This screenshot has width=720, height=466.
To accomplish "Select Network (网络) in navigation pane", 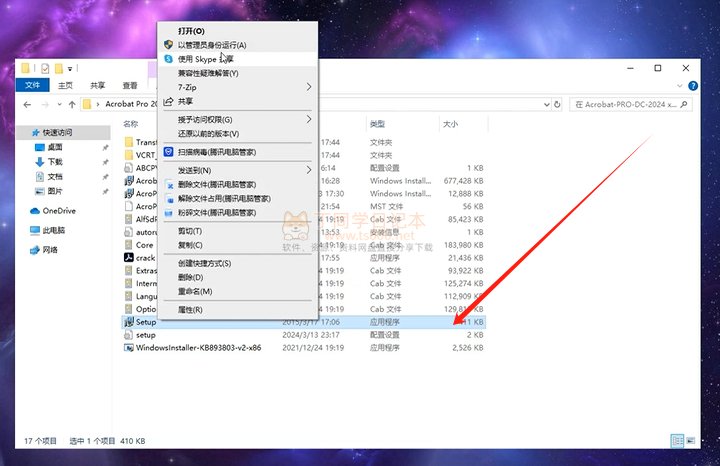I will click(x=44, y=250).
